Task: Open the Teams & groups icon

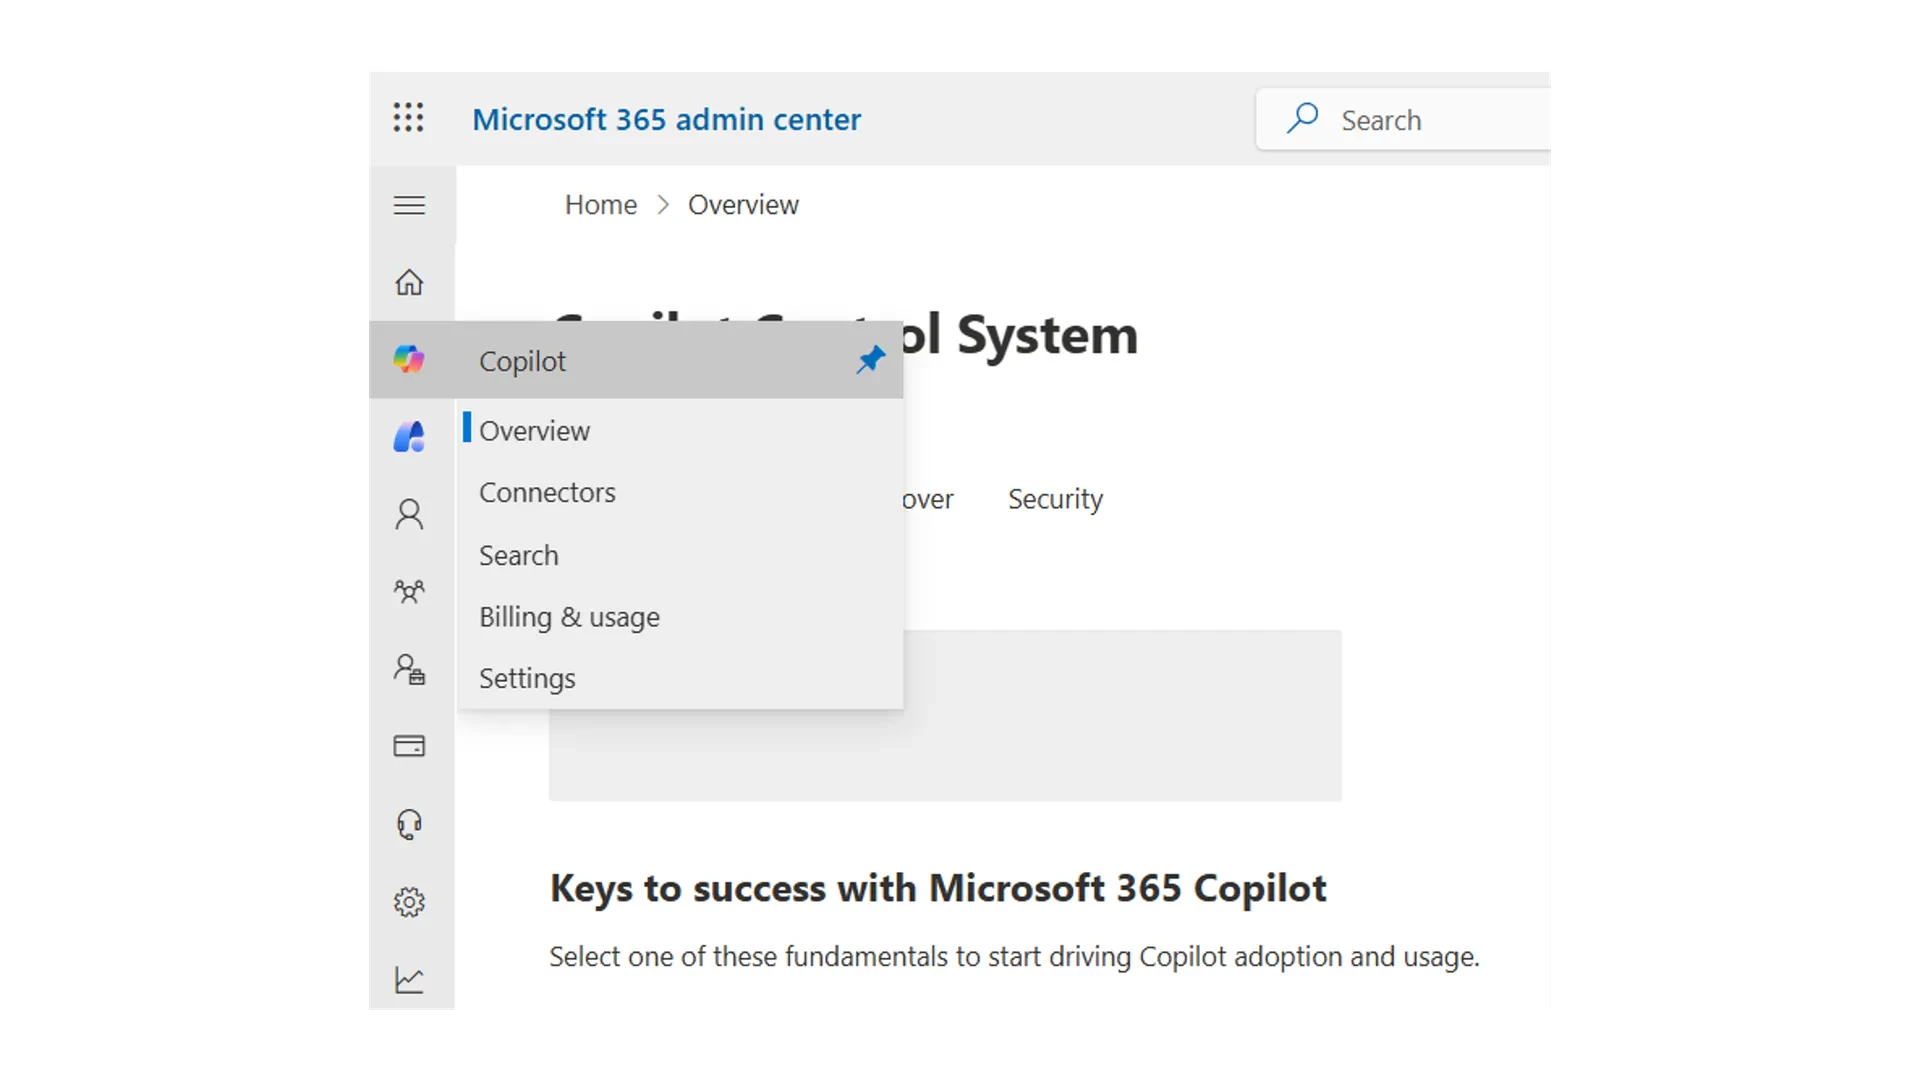Action: pyautogui.click(x=409, y=591)
